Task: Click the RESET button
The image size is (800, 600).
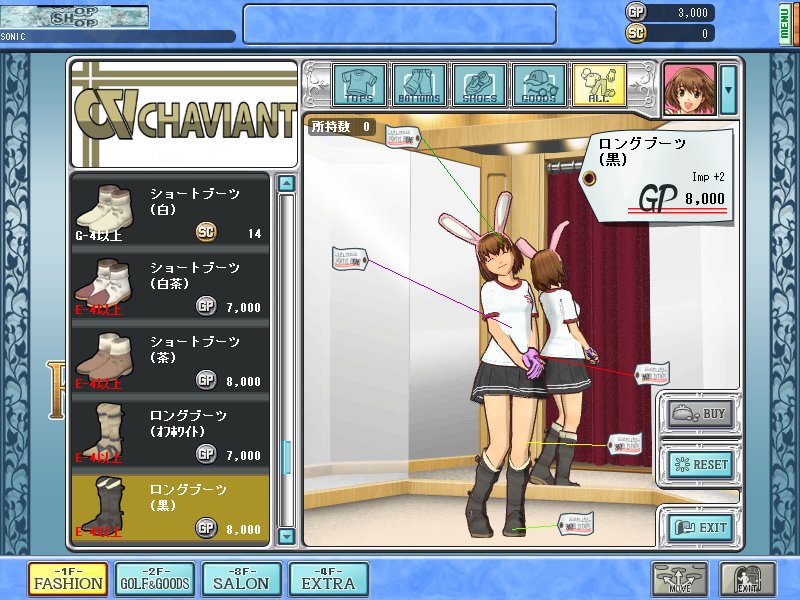Action: [x=701, y=465]
